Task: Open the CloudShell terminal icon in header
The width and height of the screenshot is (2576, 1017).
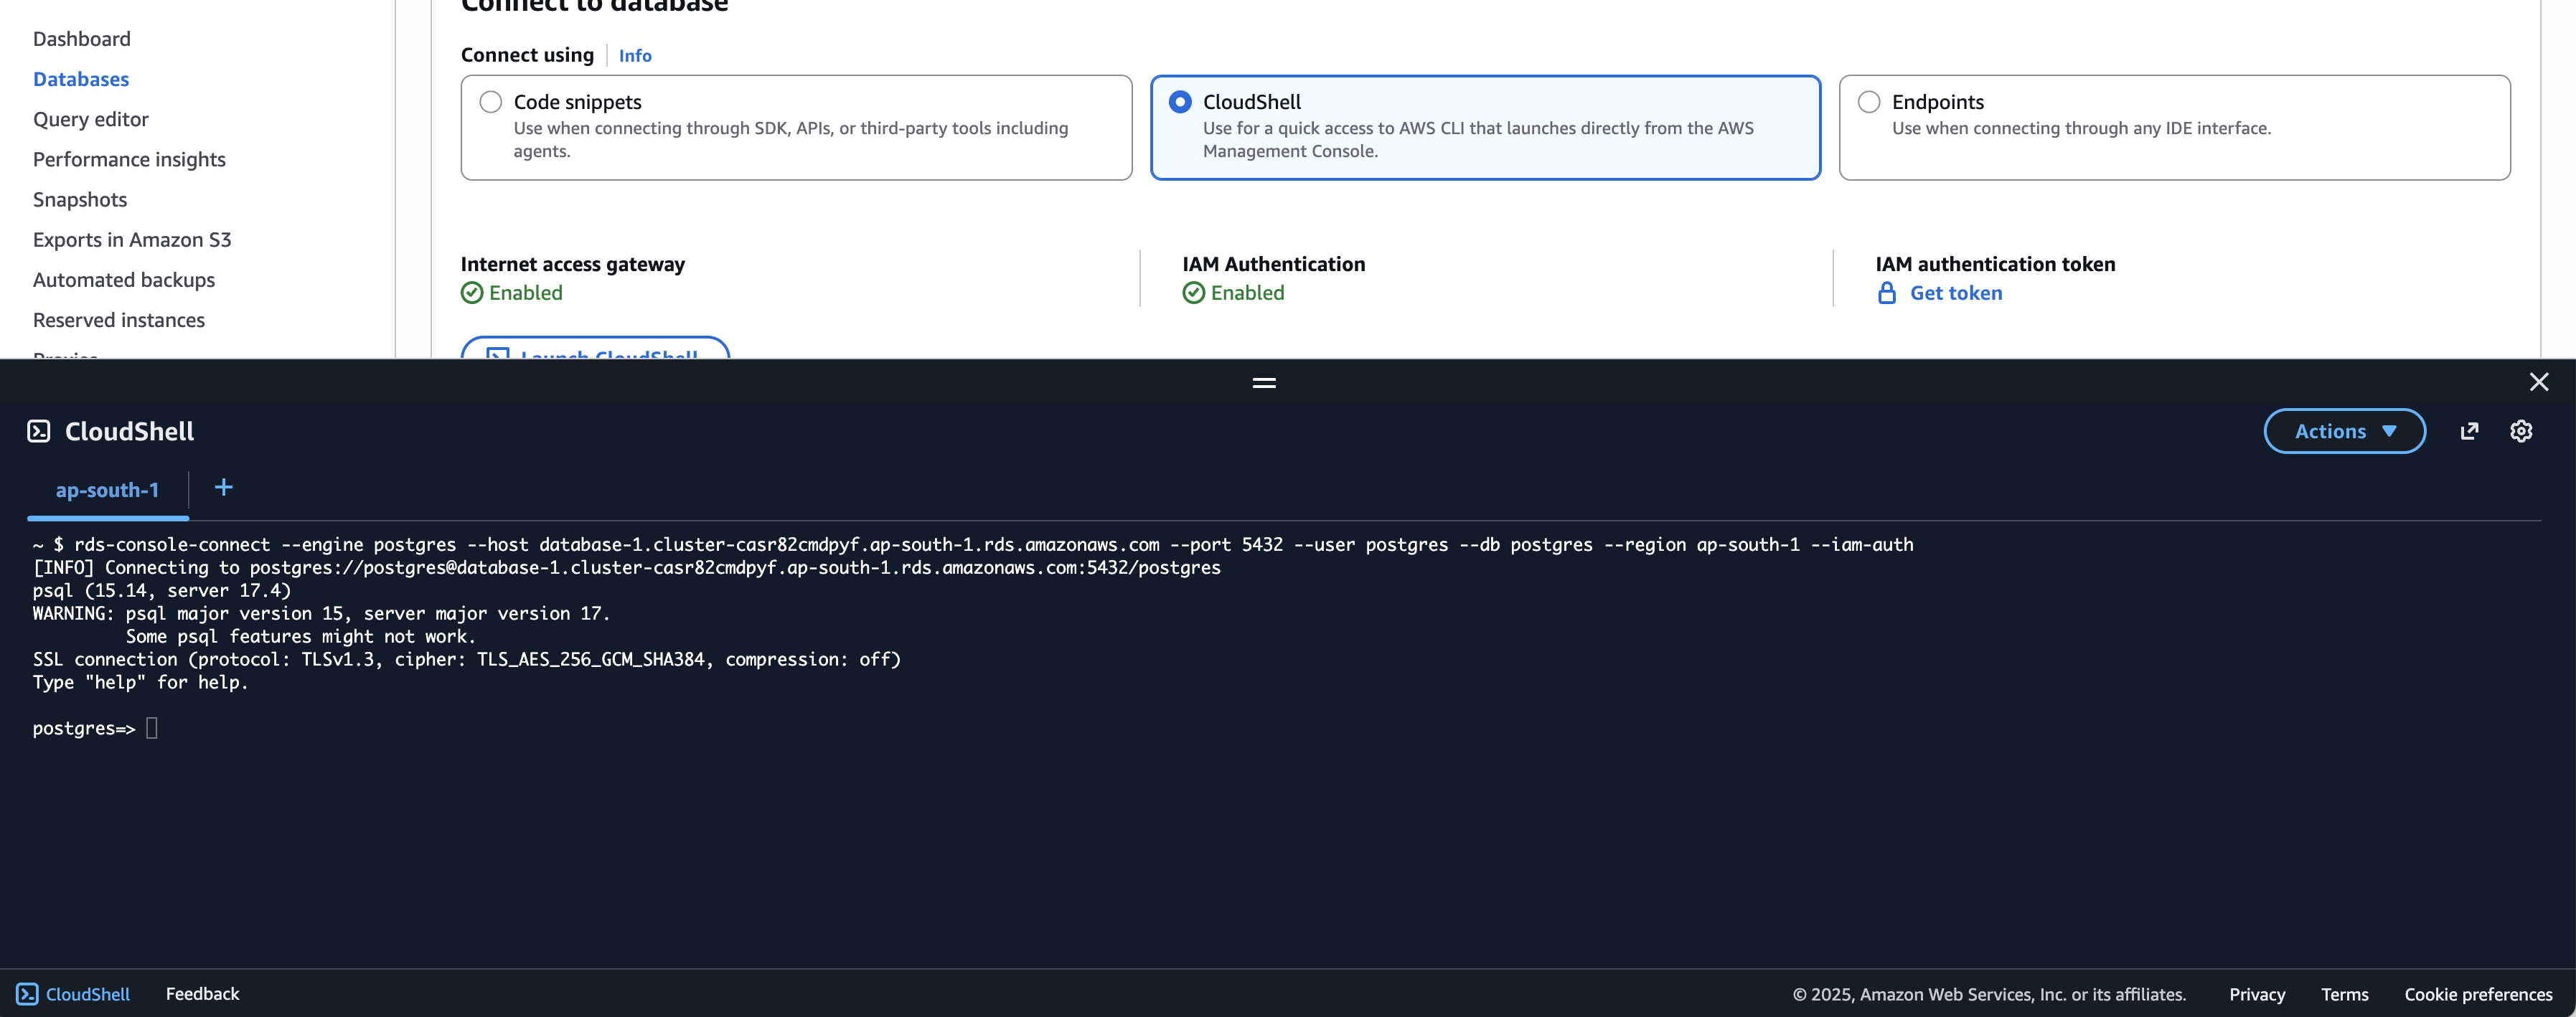Action: click(38, 431)
